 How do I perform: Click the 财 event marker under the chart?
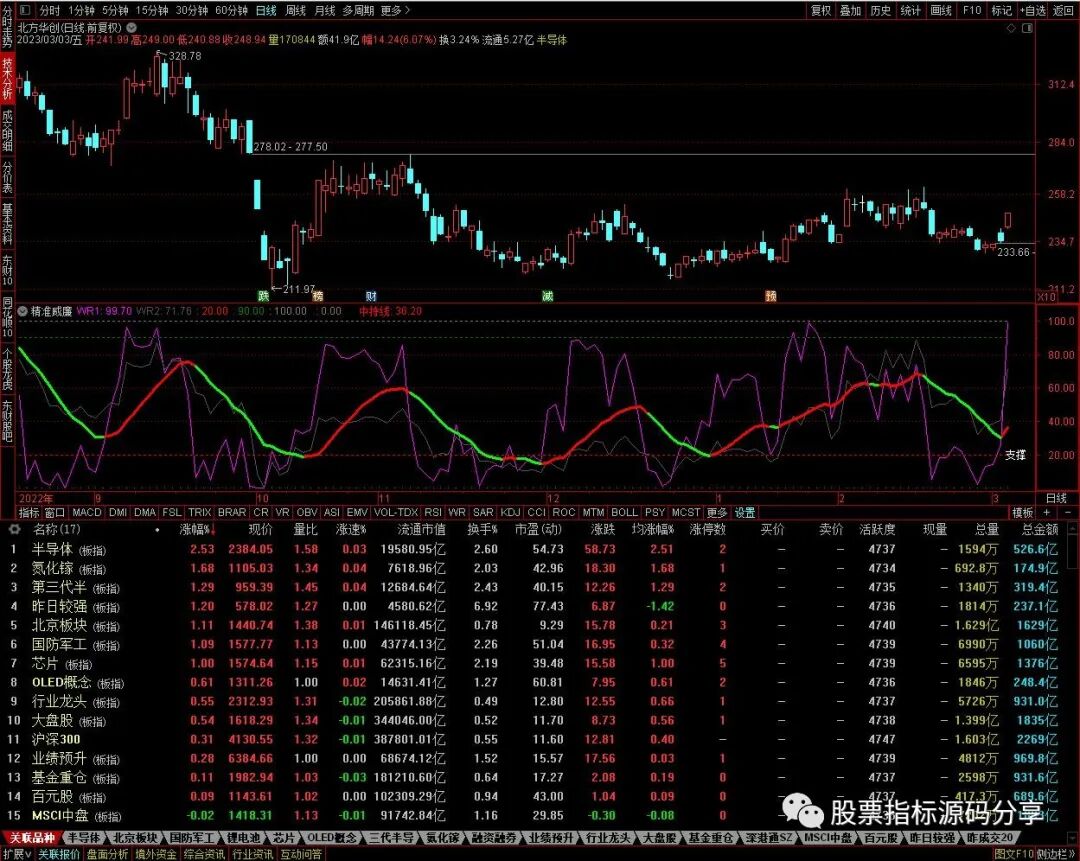click(371, 295)
